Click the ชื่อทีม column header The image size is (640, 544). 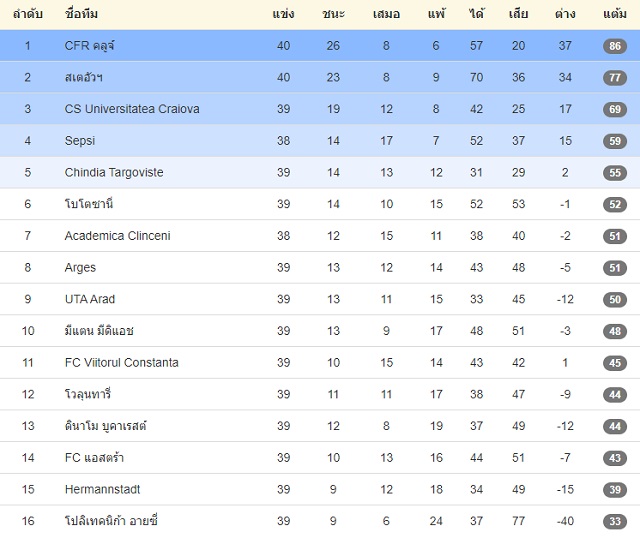tap(81, 14)
